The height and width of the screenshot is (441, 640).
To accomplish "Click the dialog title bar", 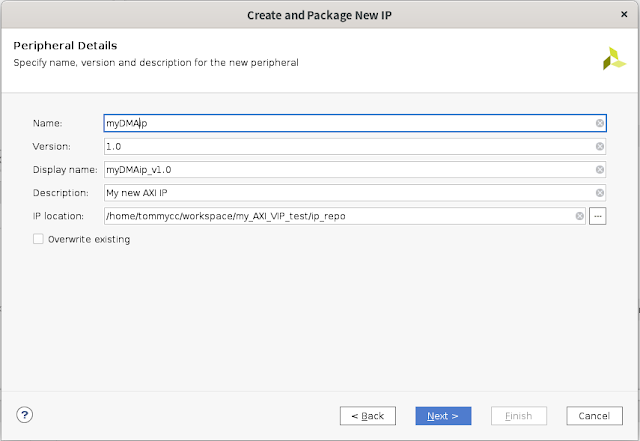I will pos(320,15).
